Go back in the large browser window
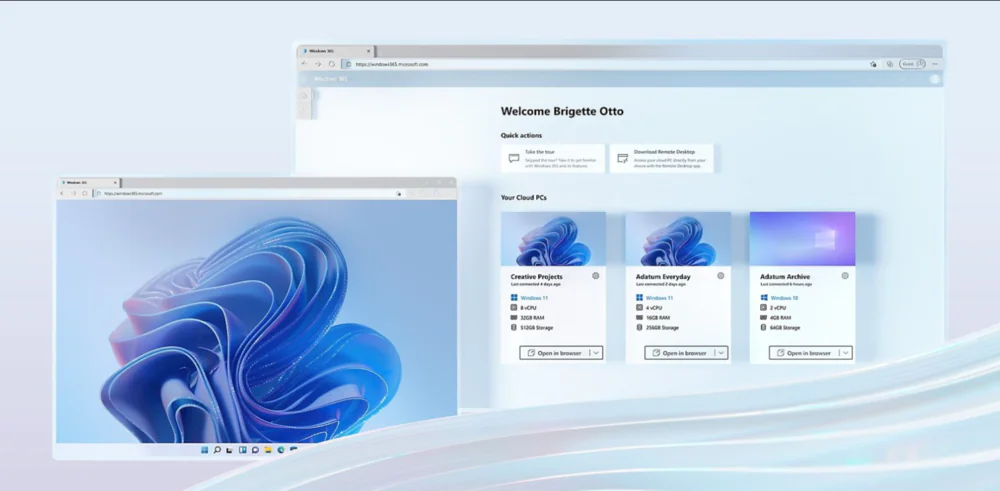The image size is (1000, 491). (305, 64)
